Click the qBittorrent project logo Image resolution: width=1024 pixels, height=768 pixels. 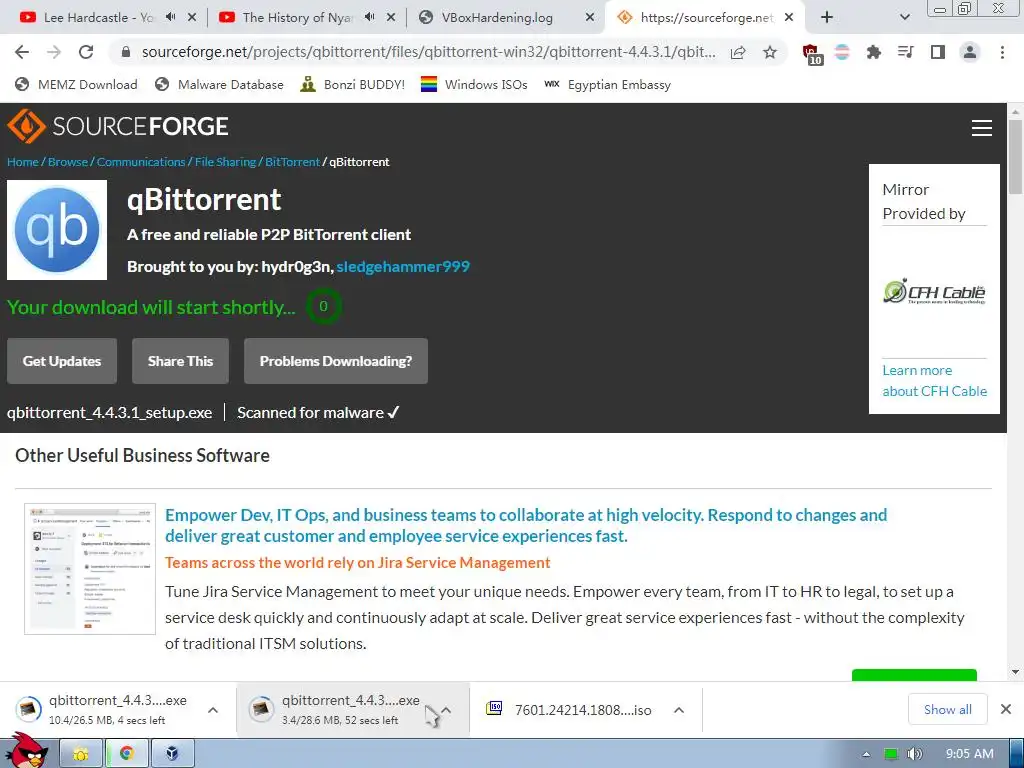[57, 230]
